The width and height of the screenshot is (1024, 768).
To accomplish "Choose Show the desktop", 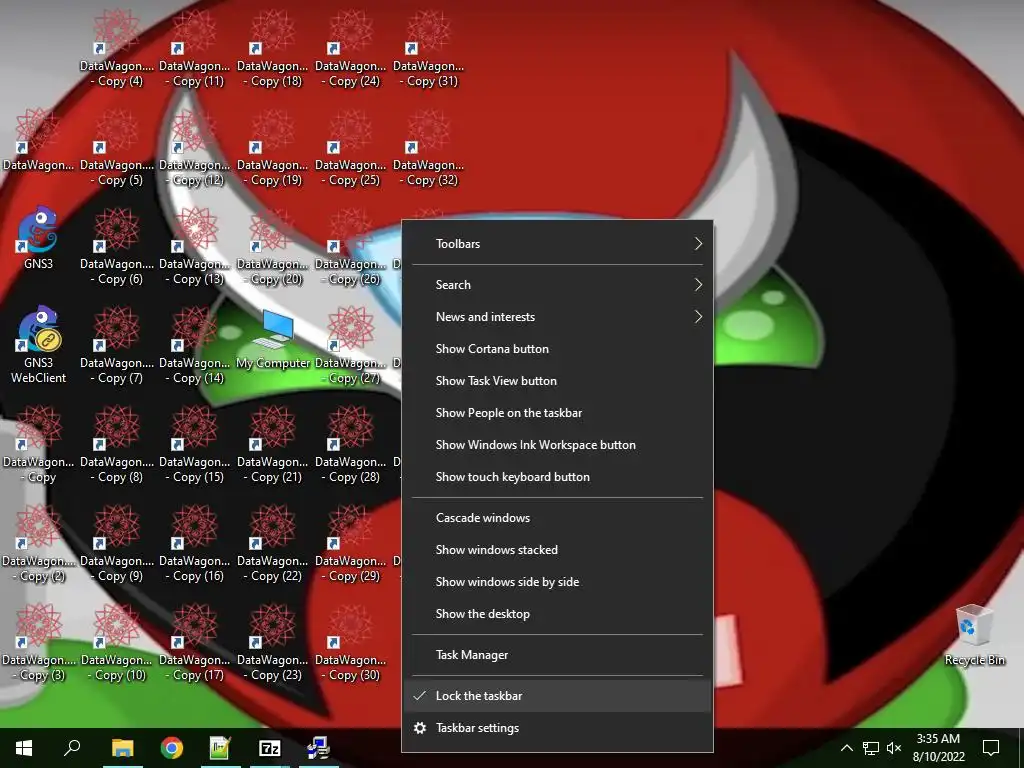I will 557,614.
